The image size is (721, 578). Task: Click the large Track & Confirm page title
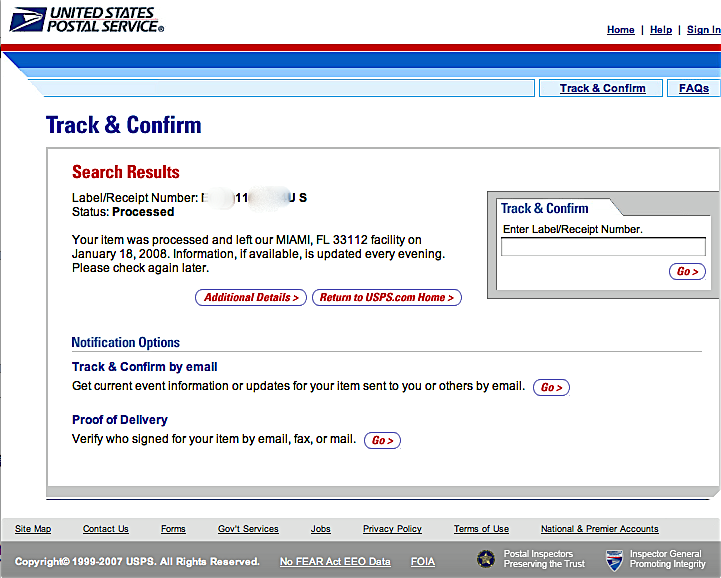point(124,125)
